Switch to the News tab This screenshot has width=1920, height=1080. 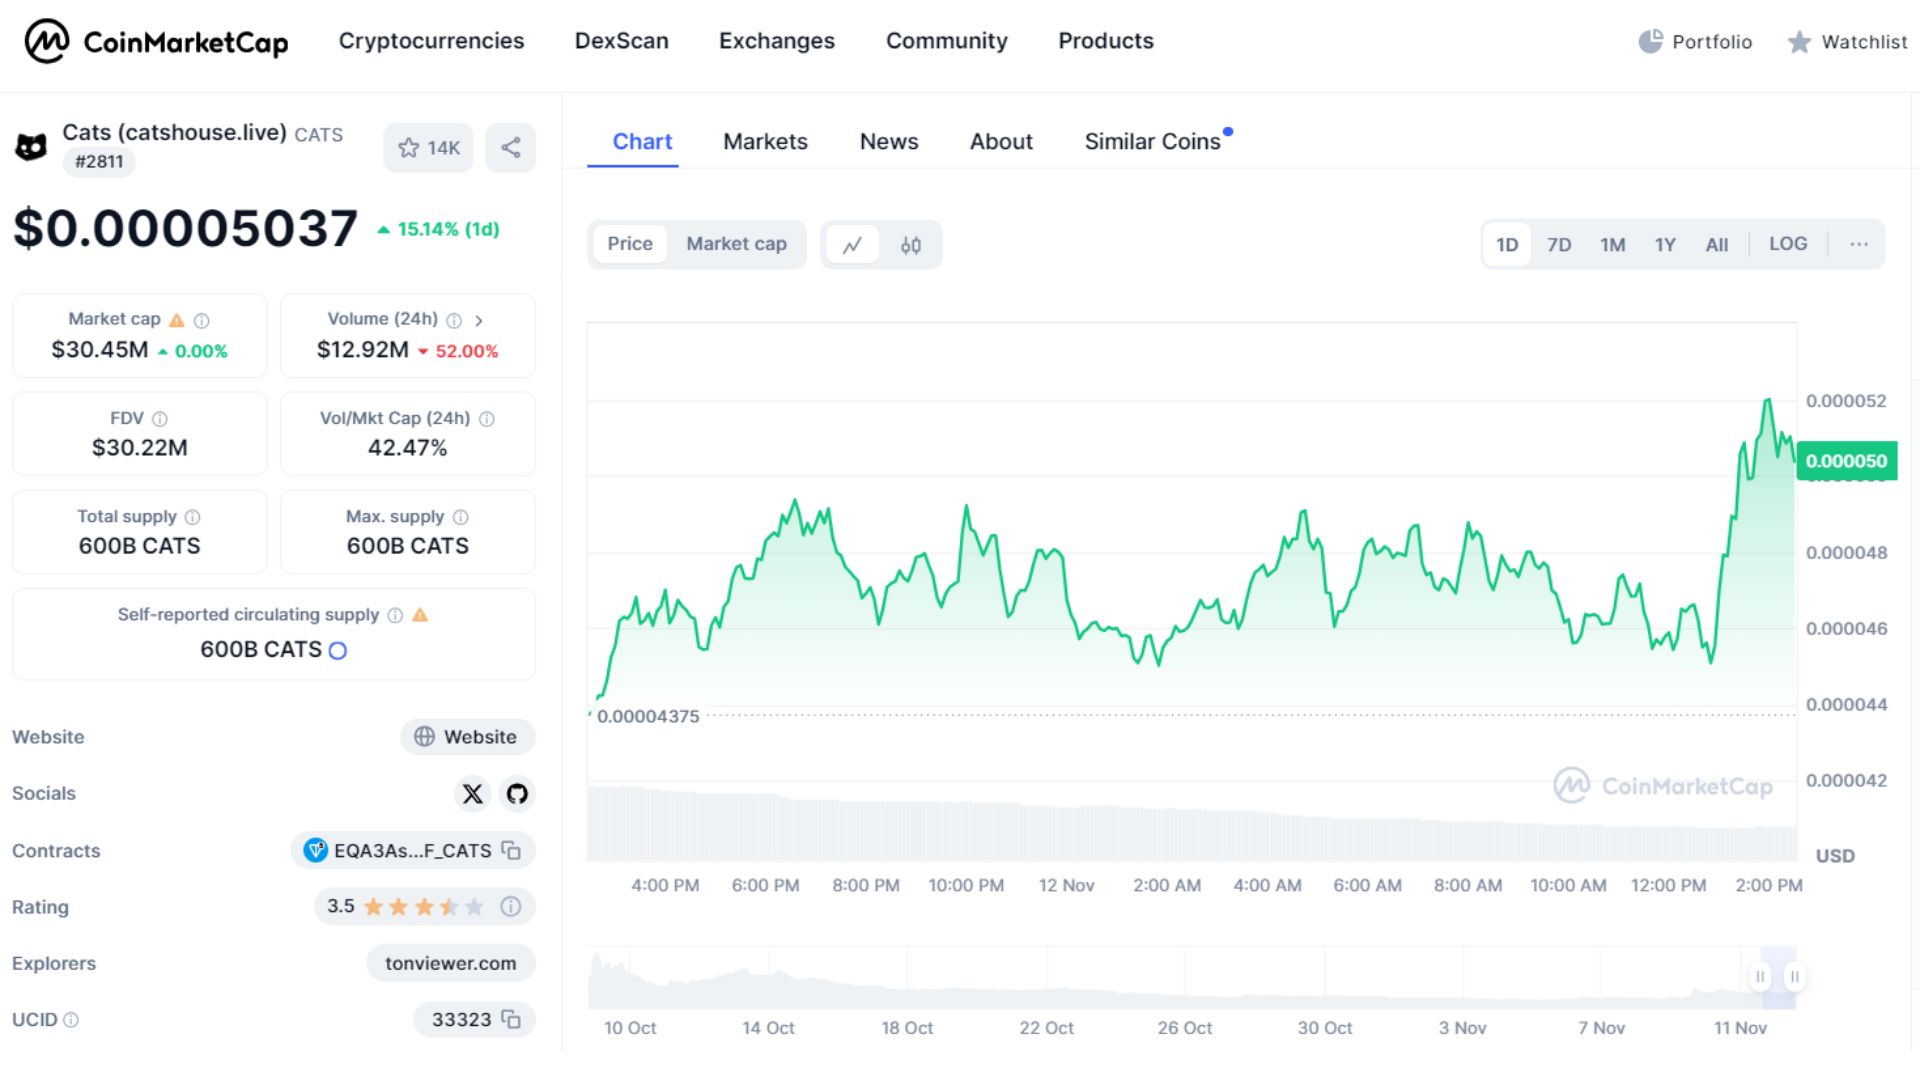point(889,142)
